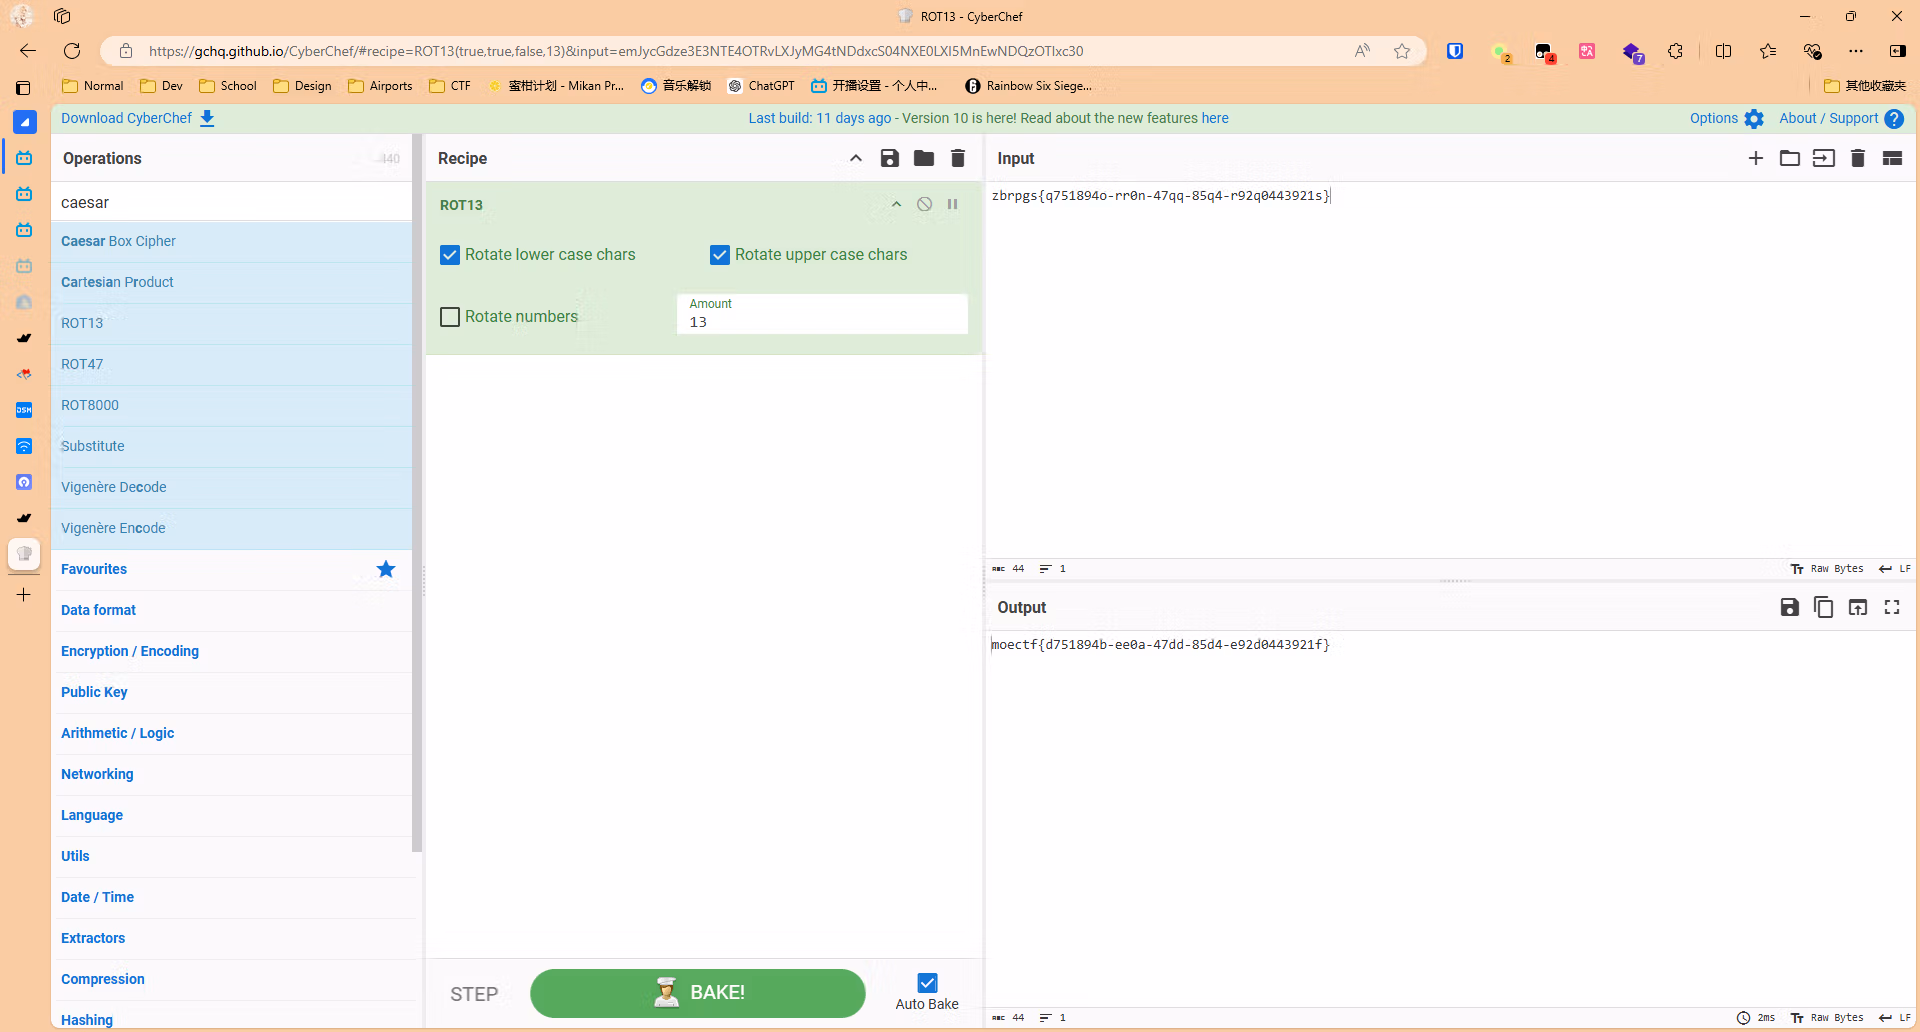1920x1032 pixels.
Task: Add a new input tab
Action: (x=1755, y=158)
